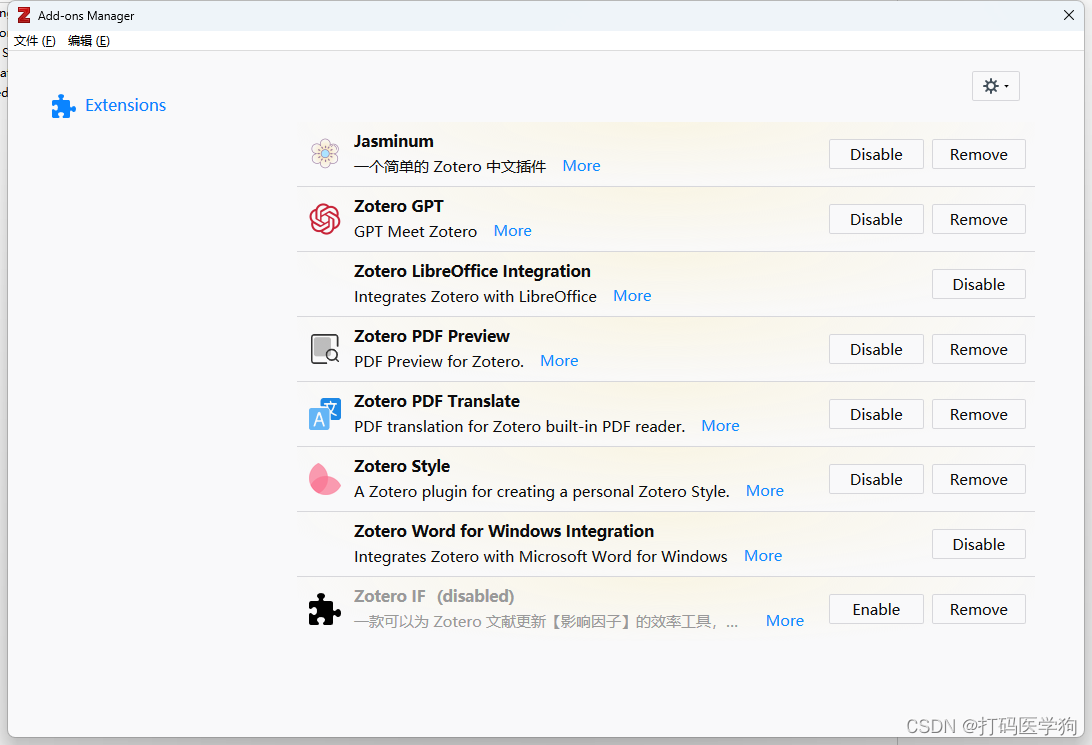This screenshot has height=745, width=1092.
Task: Open More link for Zotero PDF Translate
Action: [720, 425]
